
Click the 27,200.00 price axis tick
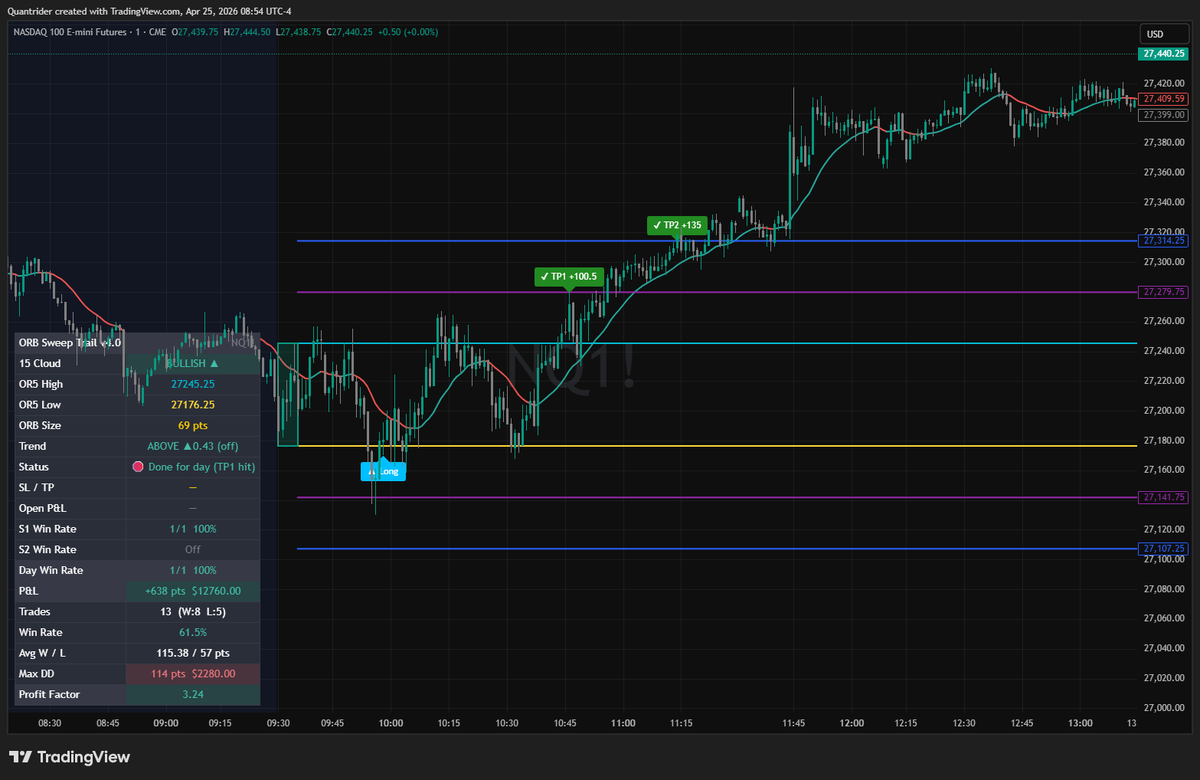1164,410
